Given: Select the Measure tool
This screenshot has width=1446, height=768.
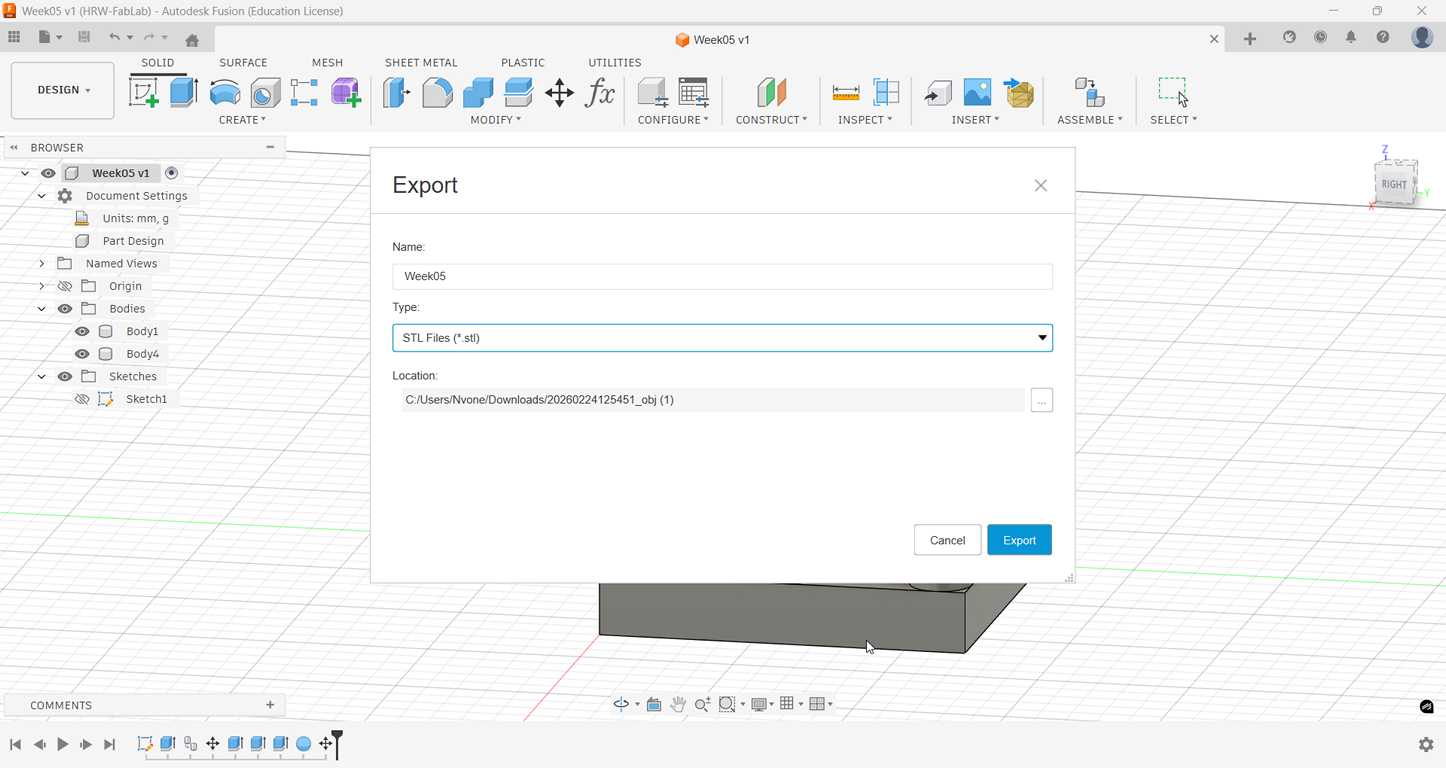Looking at the screenshot, I should 846,93.
